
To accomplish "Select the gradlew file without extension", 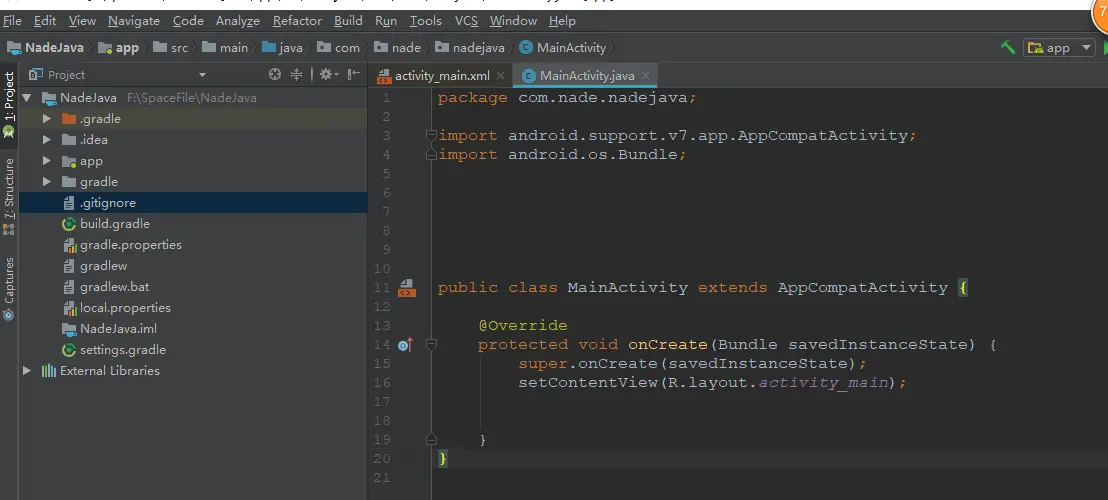I will tap(193, 266).
